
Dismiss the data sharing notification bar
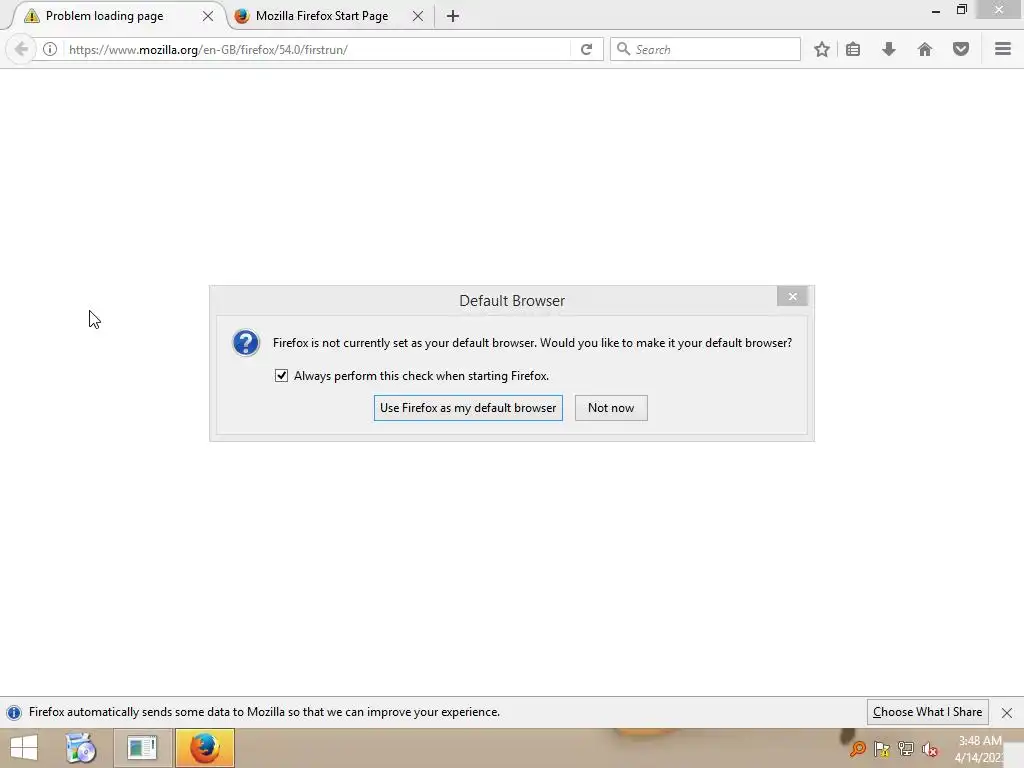[1007, 712]
